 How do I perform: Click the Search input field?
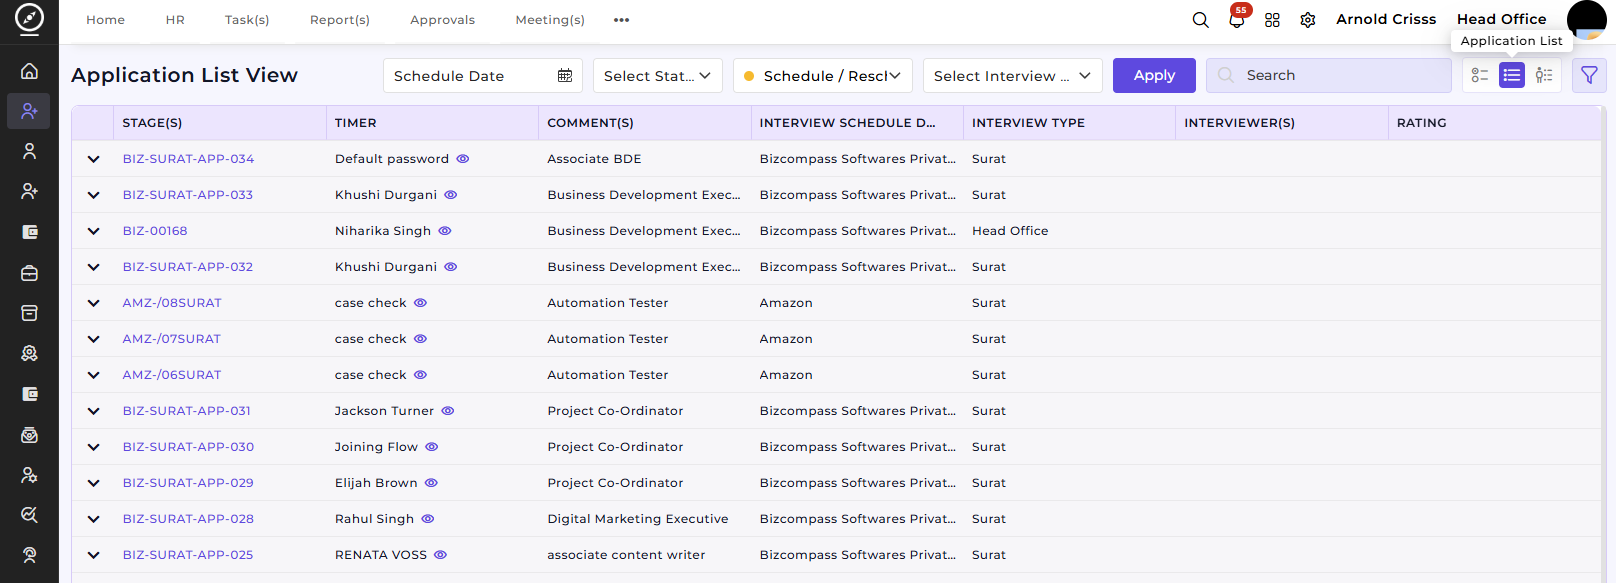click(x=1329, y=75)
